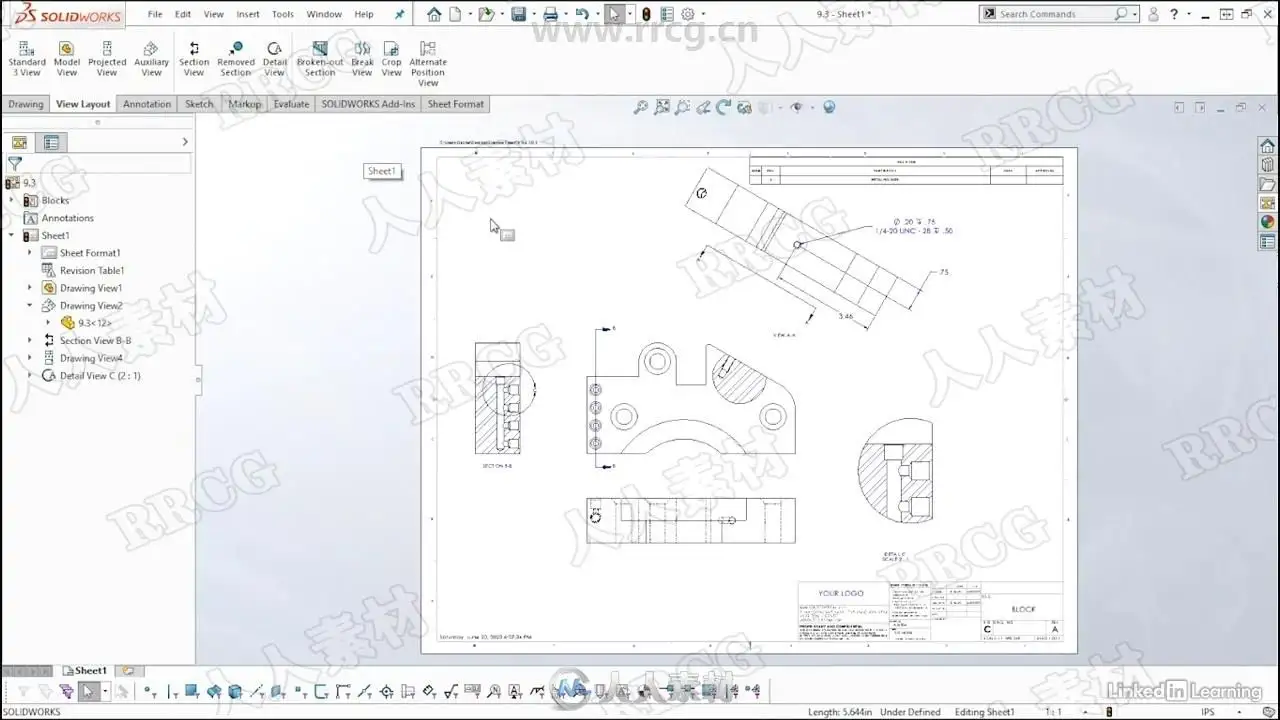Collapse the Drawing View2 node
The width and height of the screenshot is (1280, 720).
point(29,305)
